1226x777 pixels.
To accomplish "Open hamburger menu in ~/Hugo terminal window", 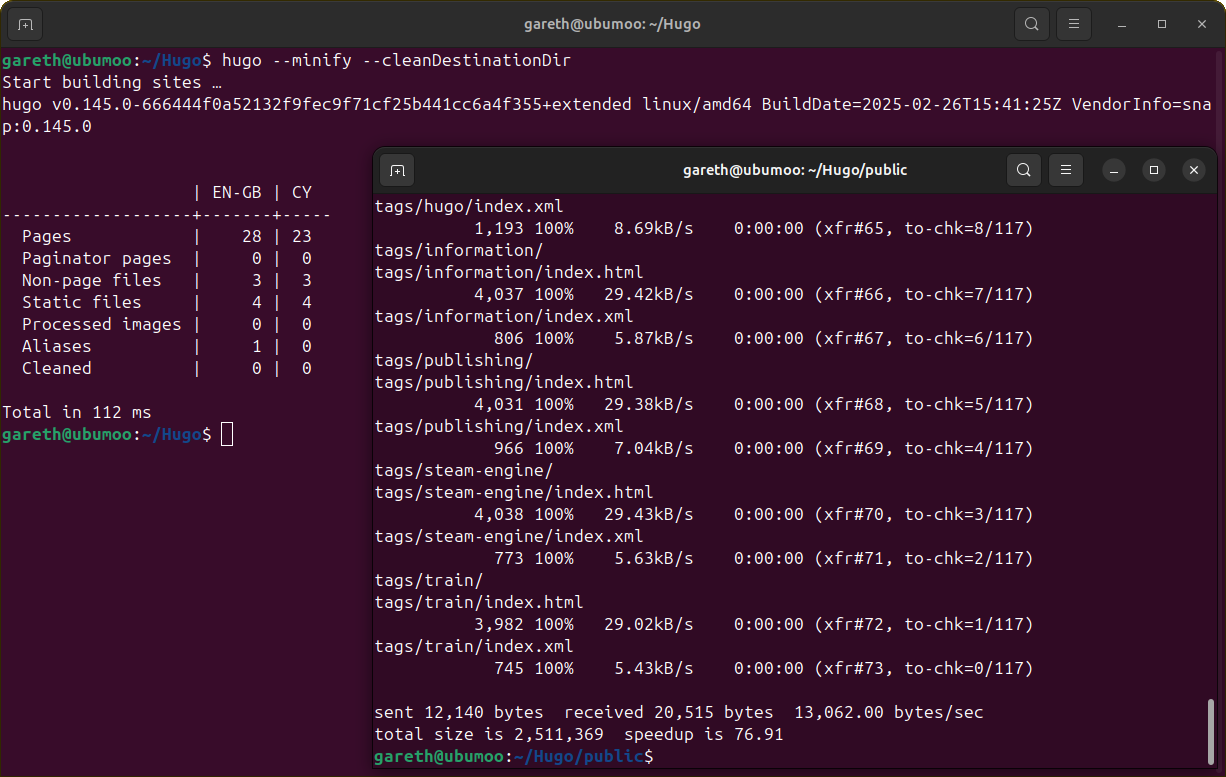I will click(1074, 23).
